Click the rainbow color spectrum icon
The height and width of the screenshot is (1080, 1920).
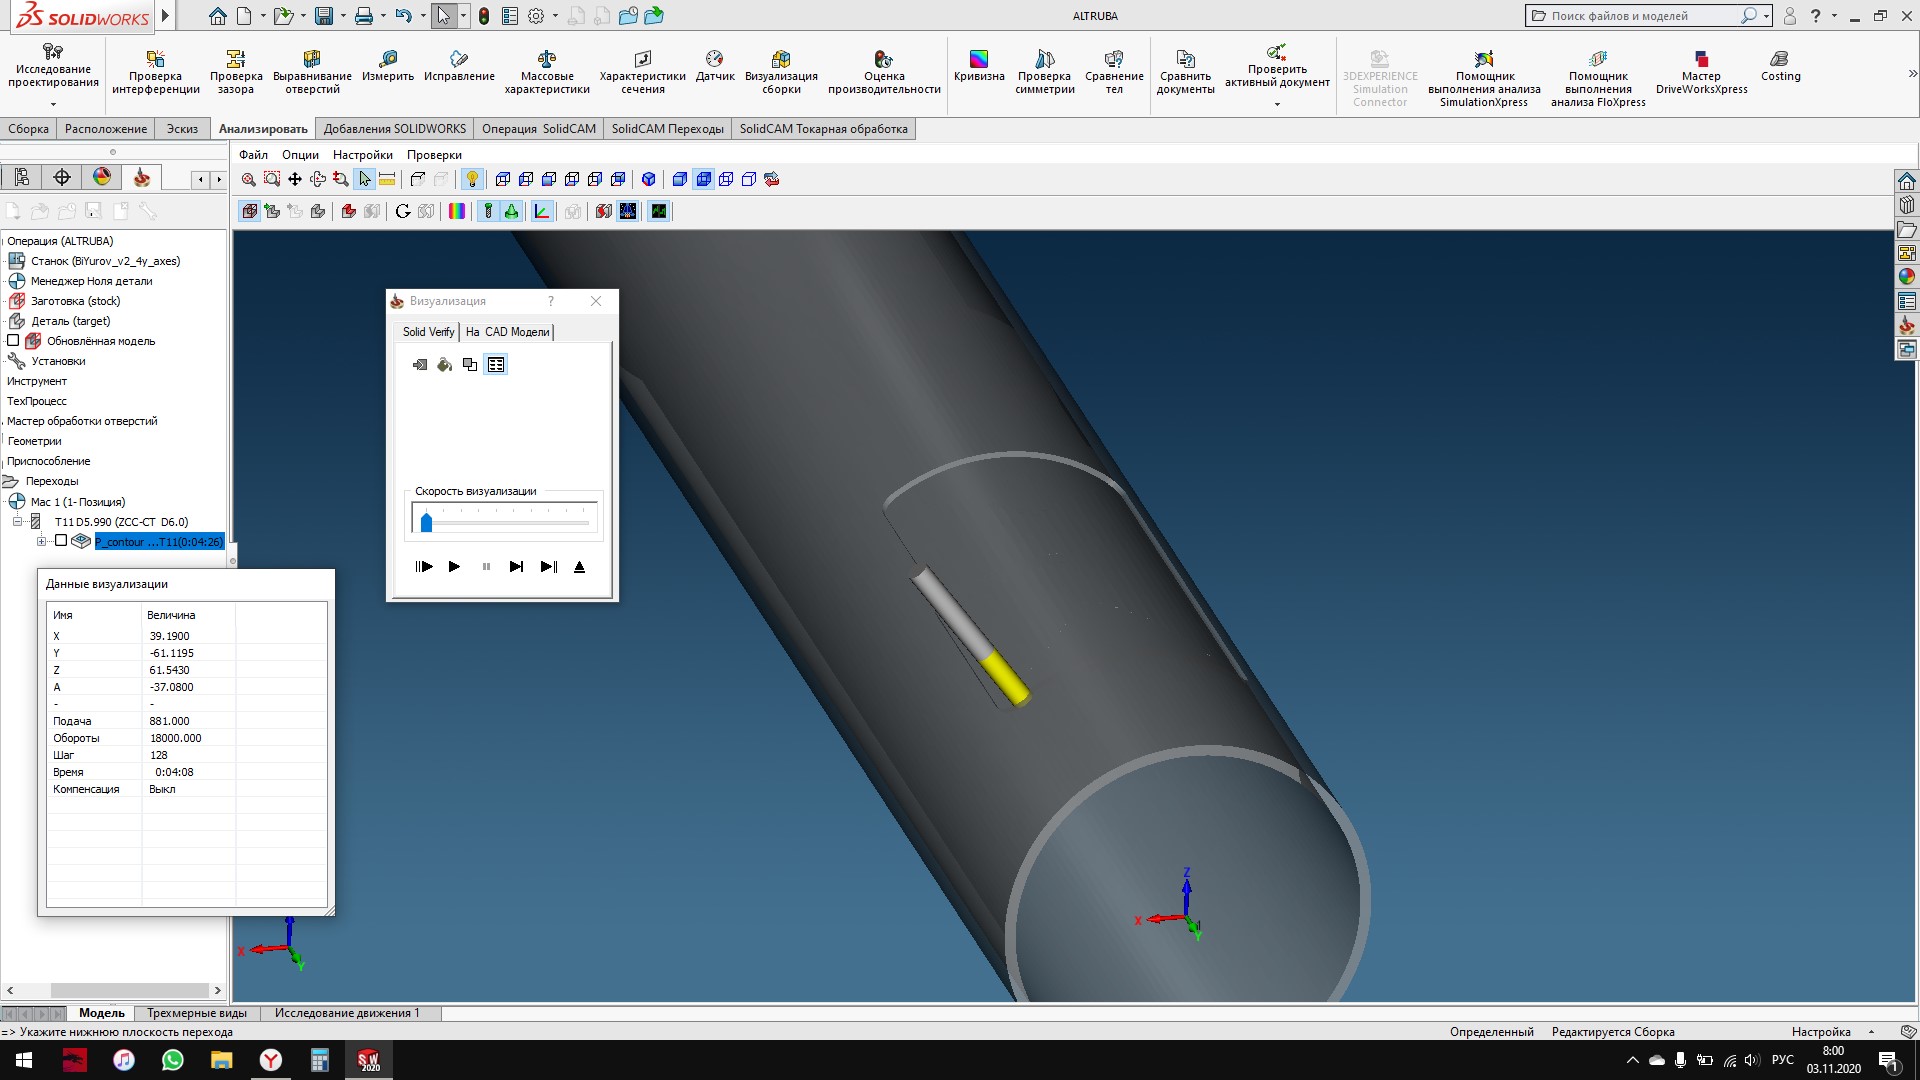point(457,211)
